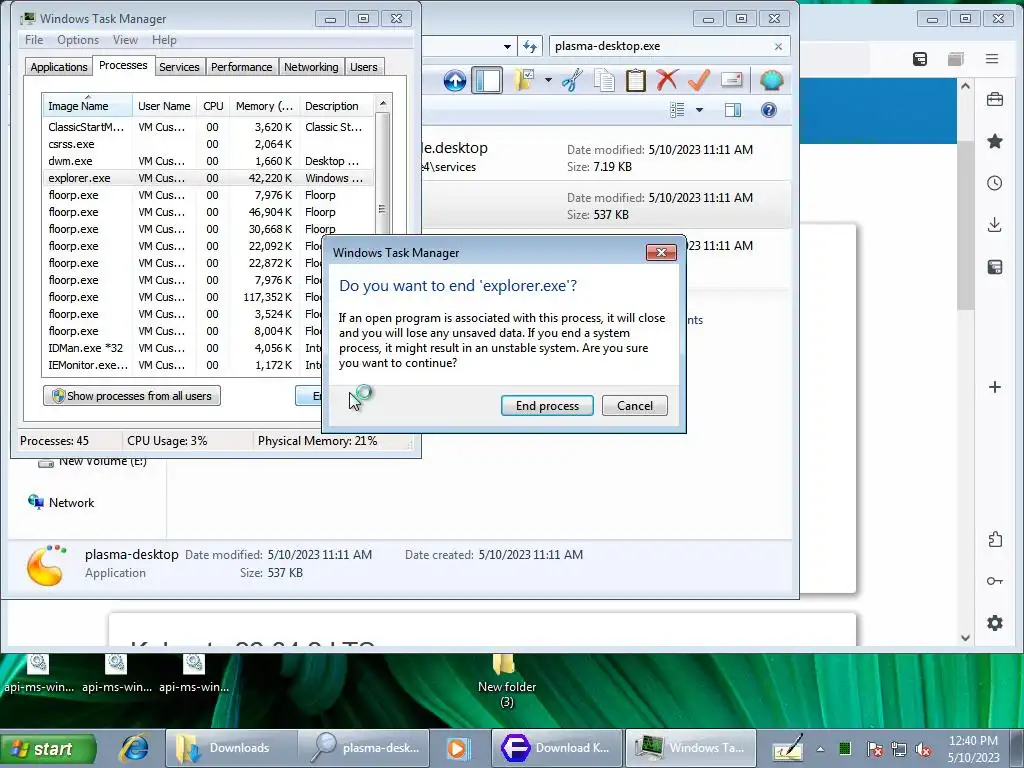
Task: Launch Internet Explorer from the taskbar
Action: 134,748
